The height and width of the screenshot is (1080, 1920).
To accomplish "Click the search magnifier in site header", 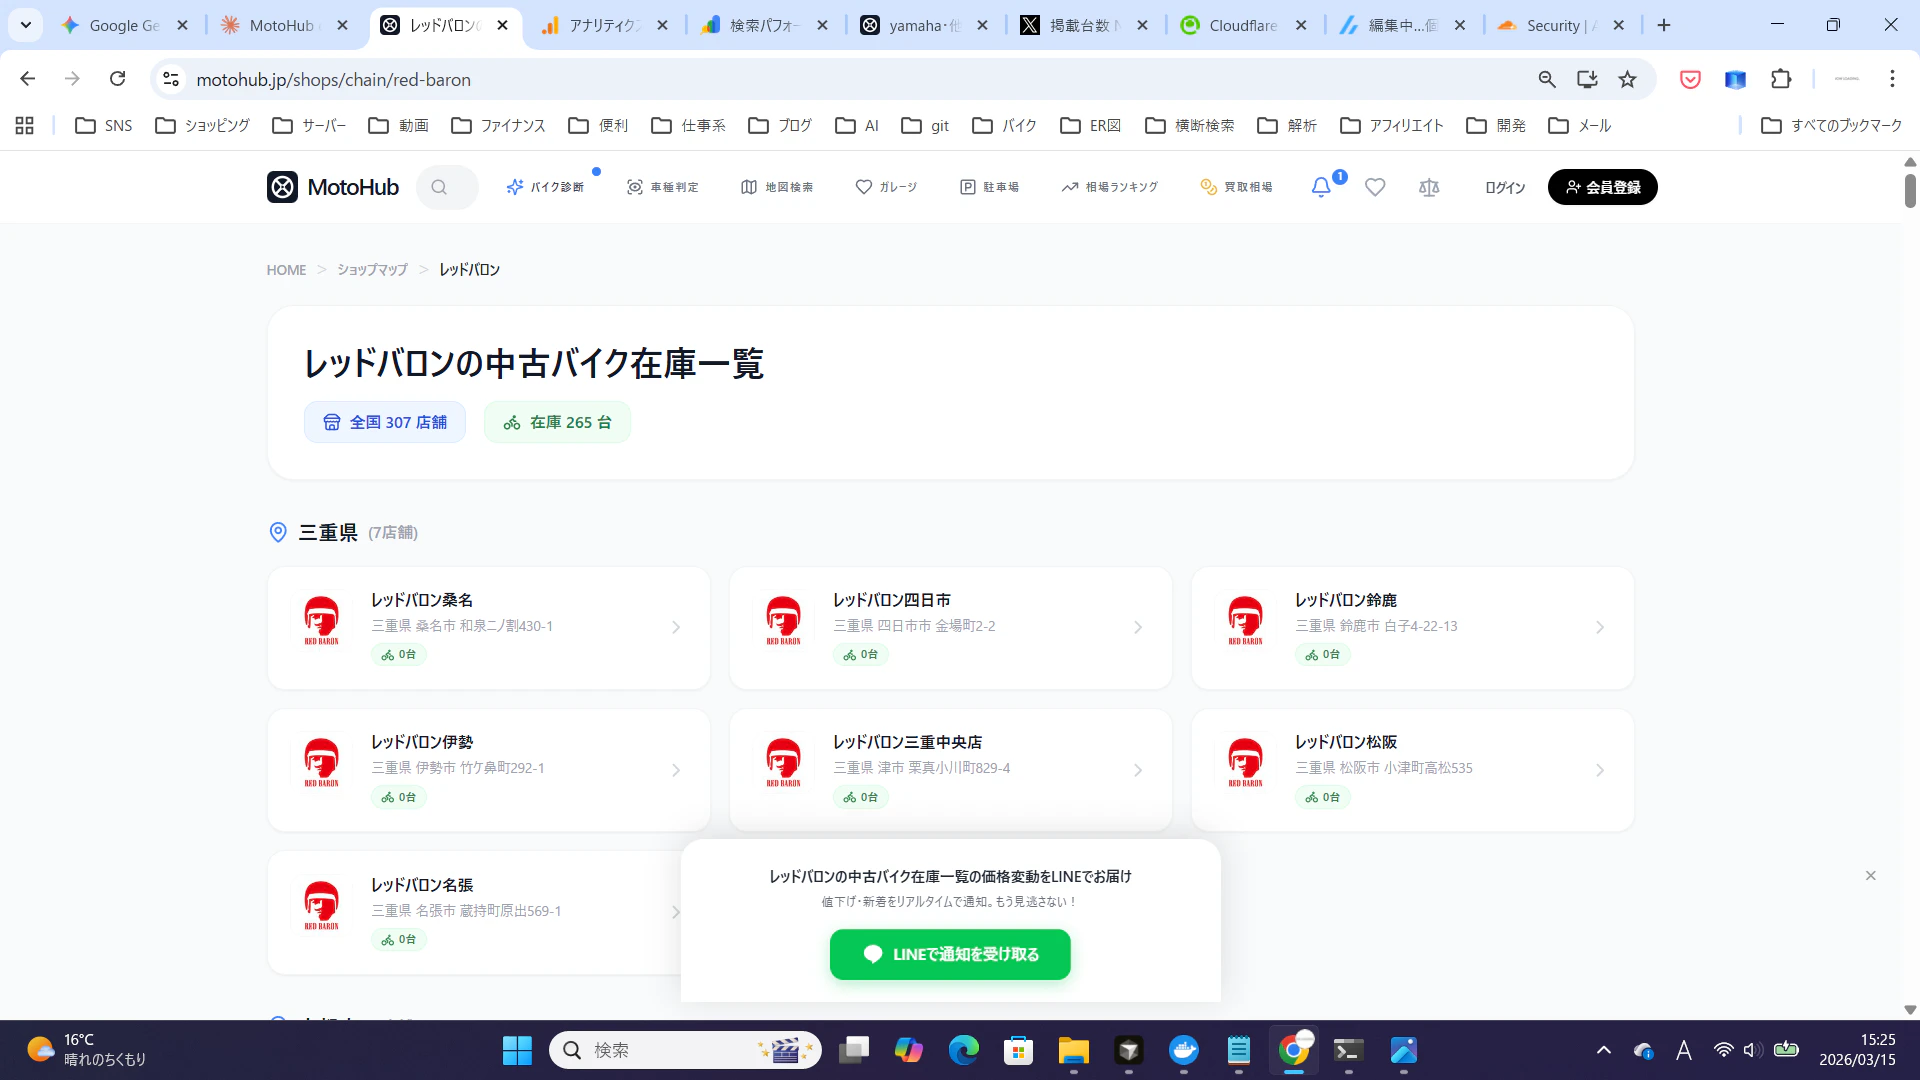I will point(439,187).
